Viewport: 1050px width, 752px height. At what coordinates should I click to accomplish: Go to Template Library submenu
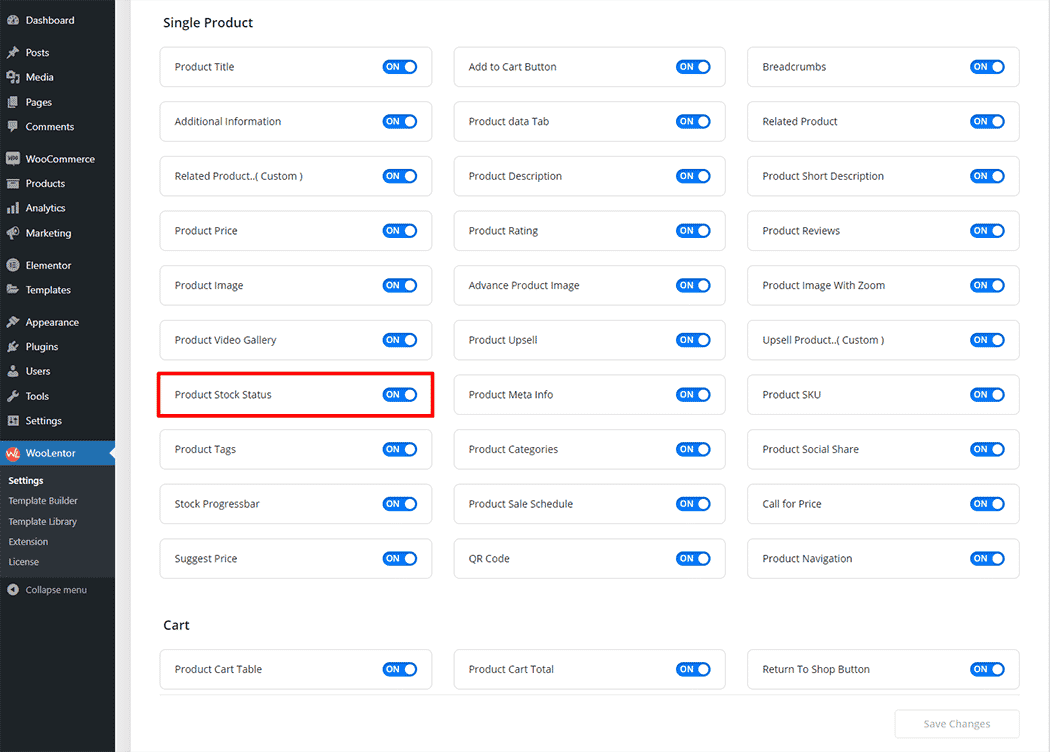pos(43,521)
